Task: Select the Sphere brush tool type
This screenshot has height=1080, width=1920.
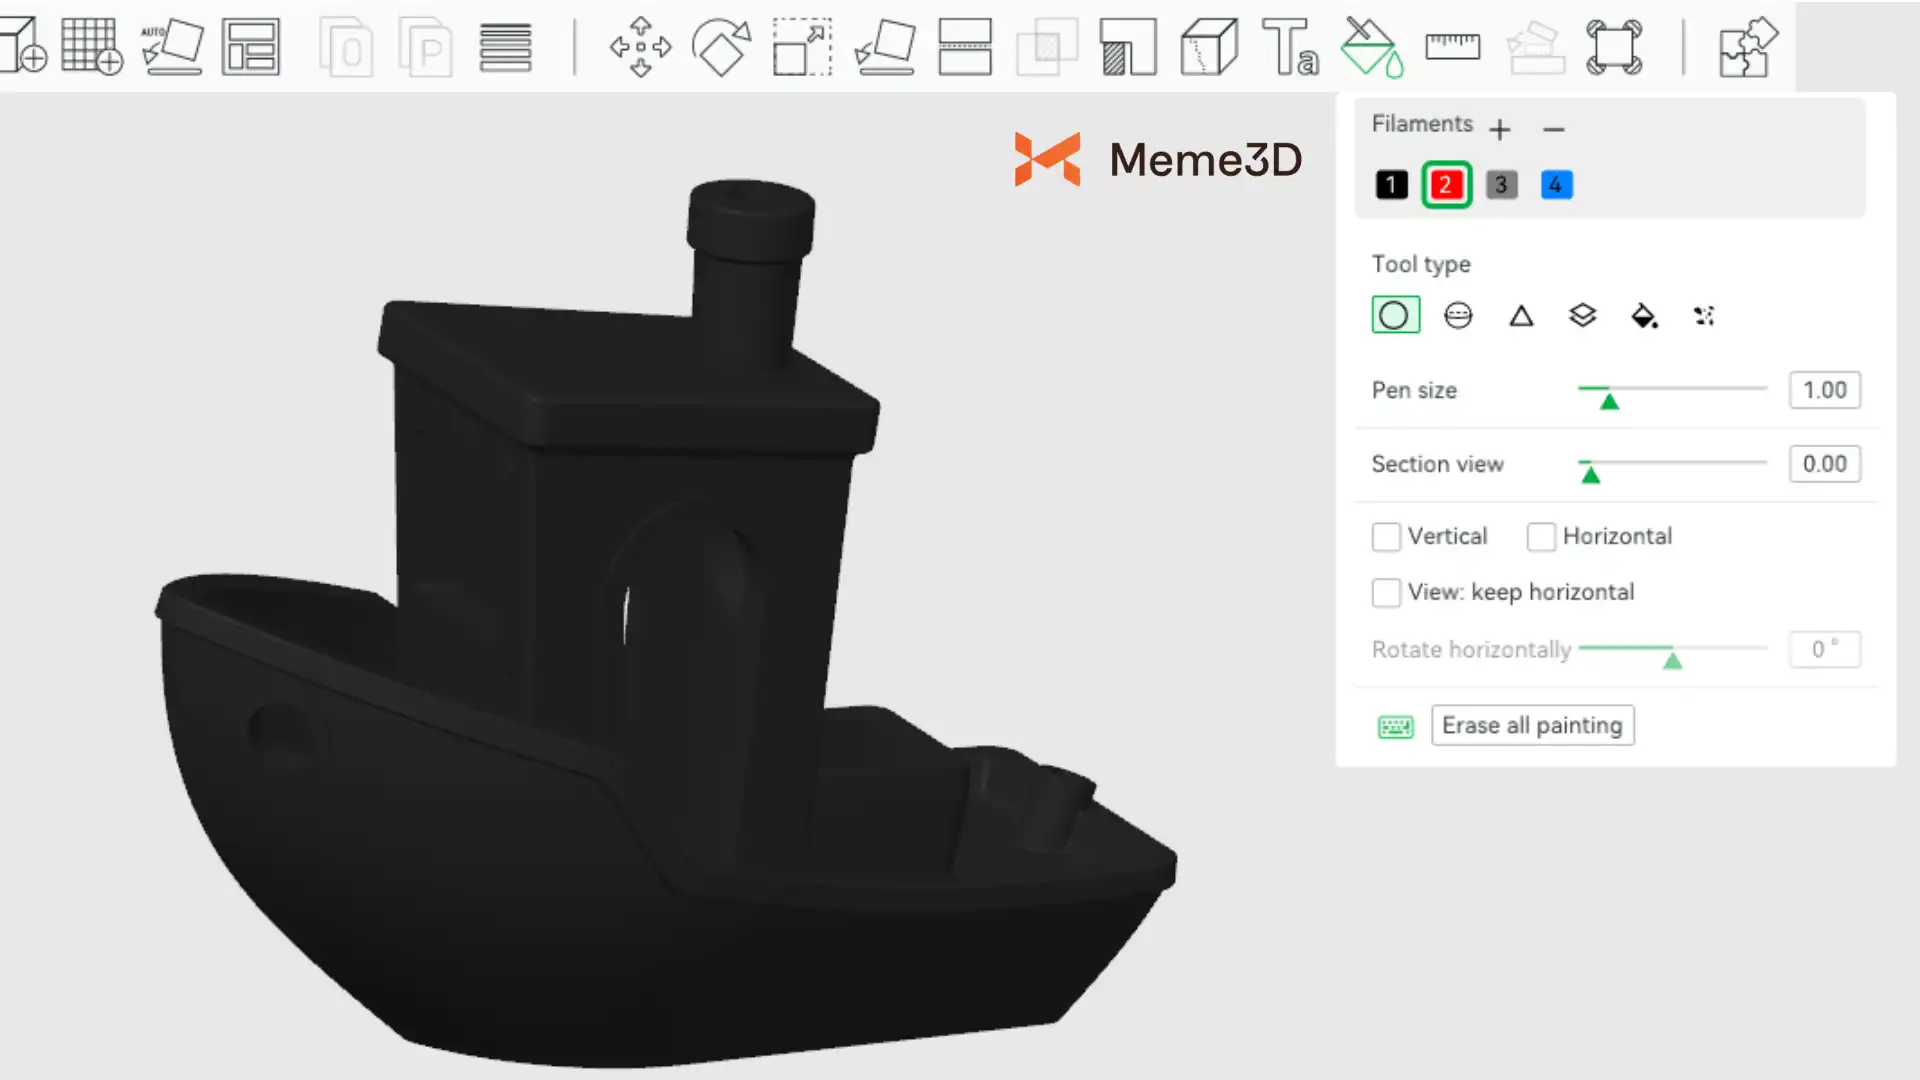Action: tap(1458, 316)
